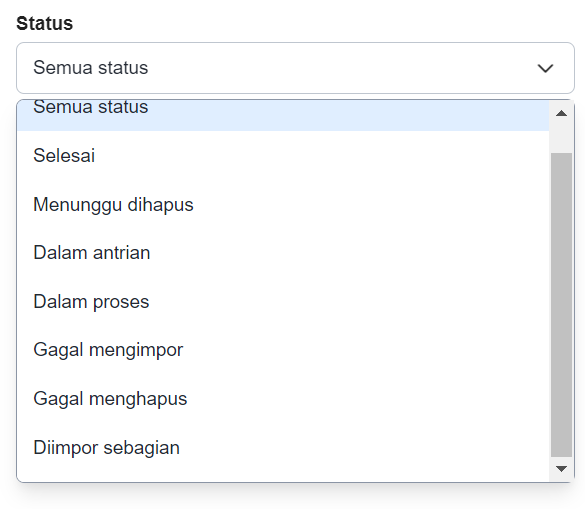Click the Semua status combo box field
Image resolution: width=585 pixels, height=509 pixels.
[295, 68]
